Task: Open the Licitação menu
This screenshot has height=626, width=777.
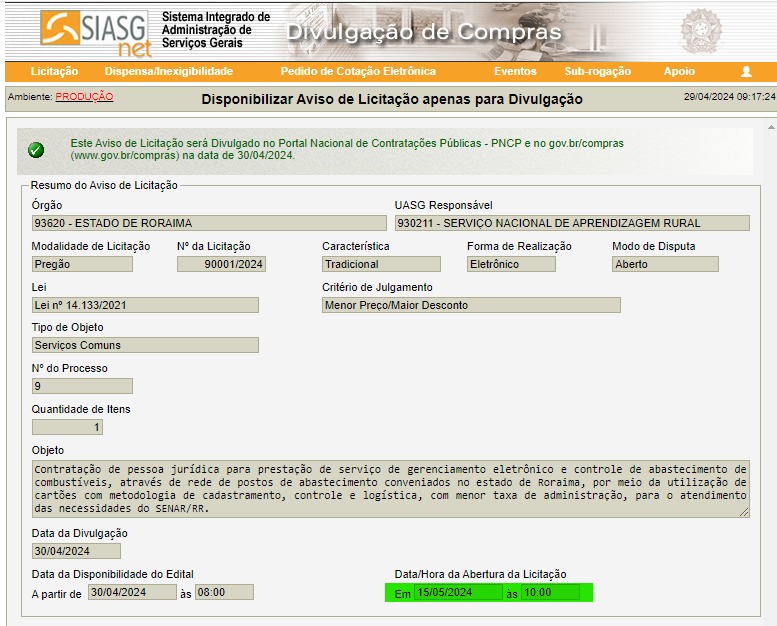Action: point(55,71)
